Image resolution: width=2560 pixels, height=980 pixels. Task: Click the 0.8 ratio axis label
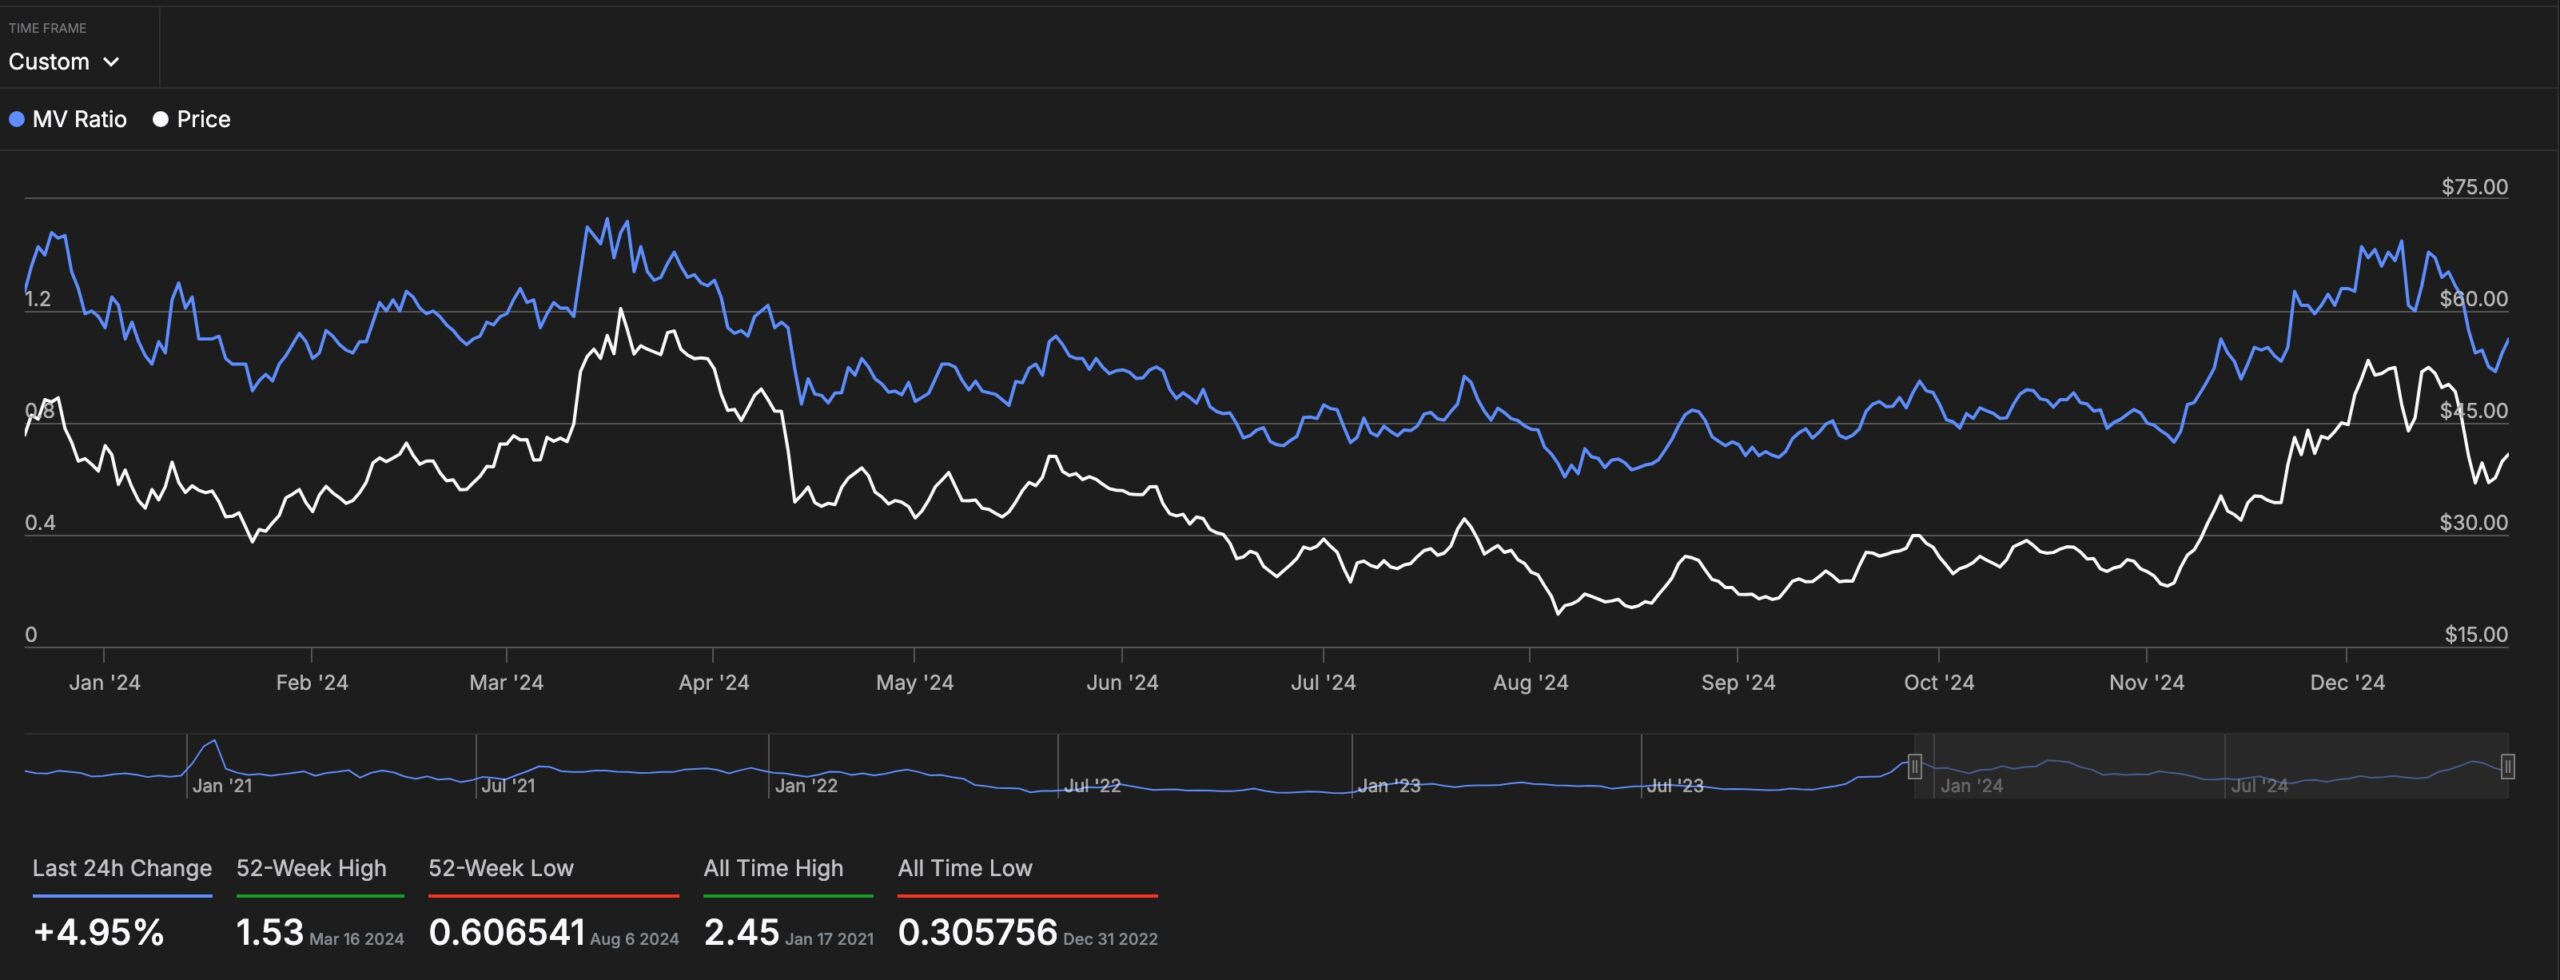click(x=39, y=410)
